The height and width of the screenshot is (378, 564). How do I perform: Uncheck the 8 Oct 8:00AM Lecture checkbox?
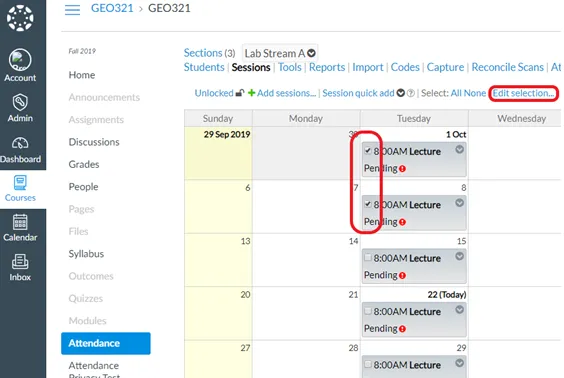point(368,204)
